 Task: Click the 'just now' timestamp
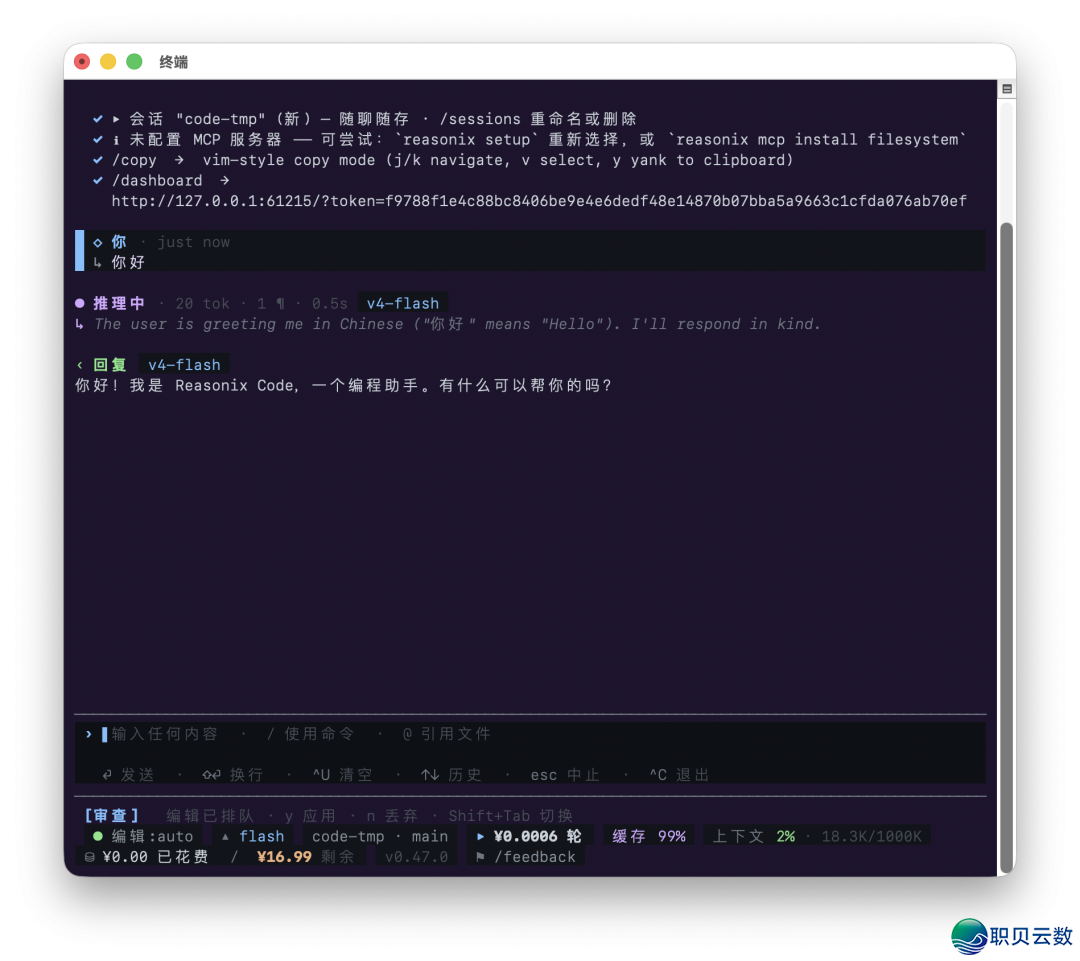[194, 242]
